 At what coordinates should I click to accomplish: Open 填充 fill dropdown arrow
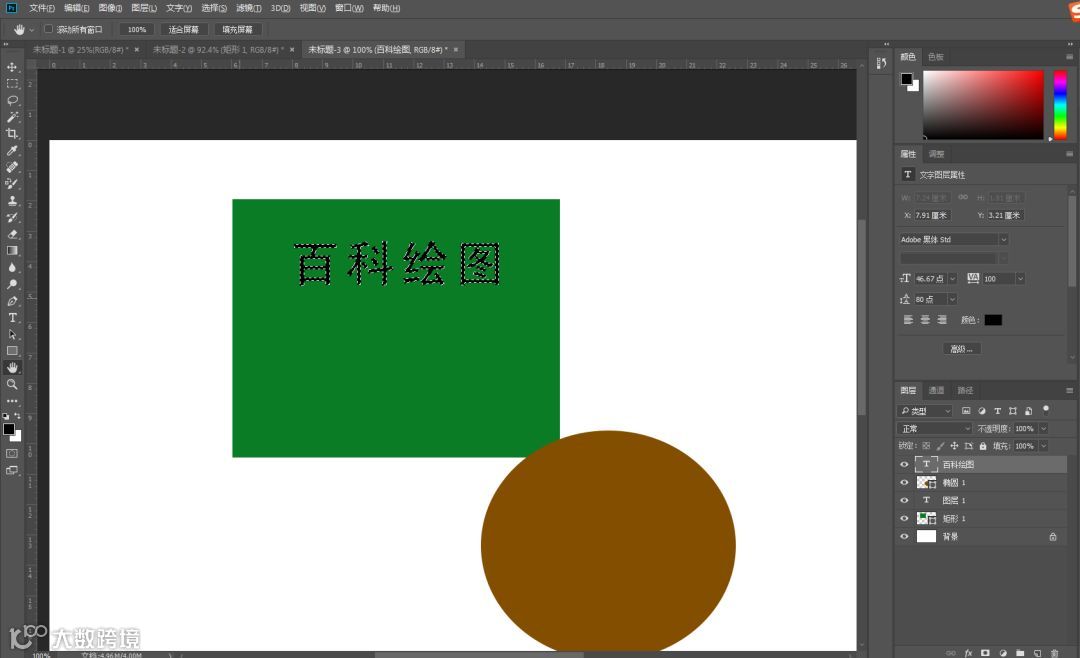tap(1044, 446)
